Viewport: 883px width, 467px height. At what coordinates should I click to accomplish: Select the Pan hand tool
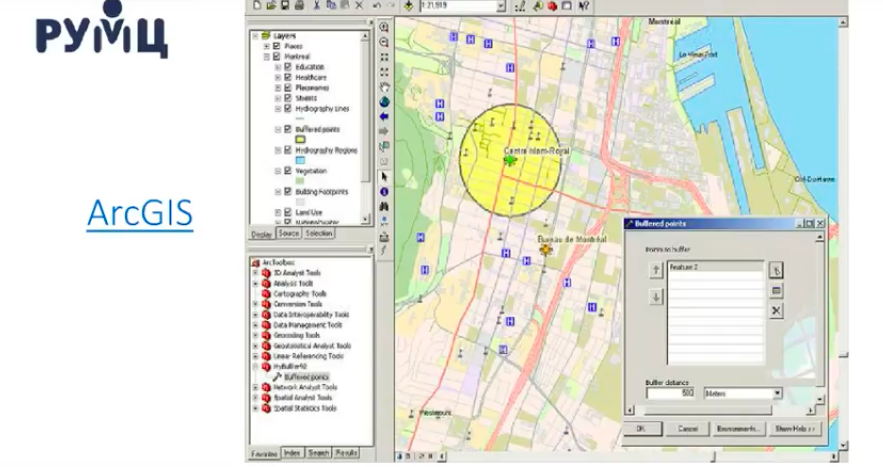pos(384,87)
